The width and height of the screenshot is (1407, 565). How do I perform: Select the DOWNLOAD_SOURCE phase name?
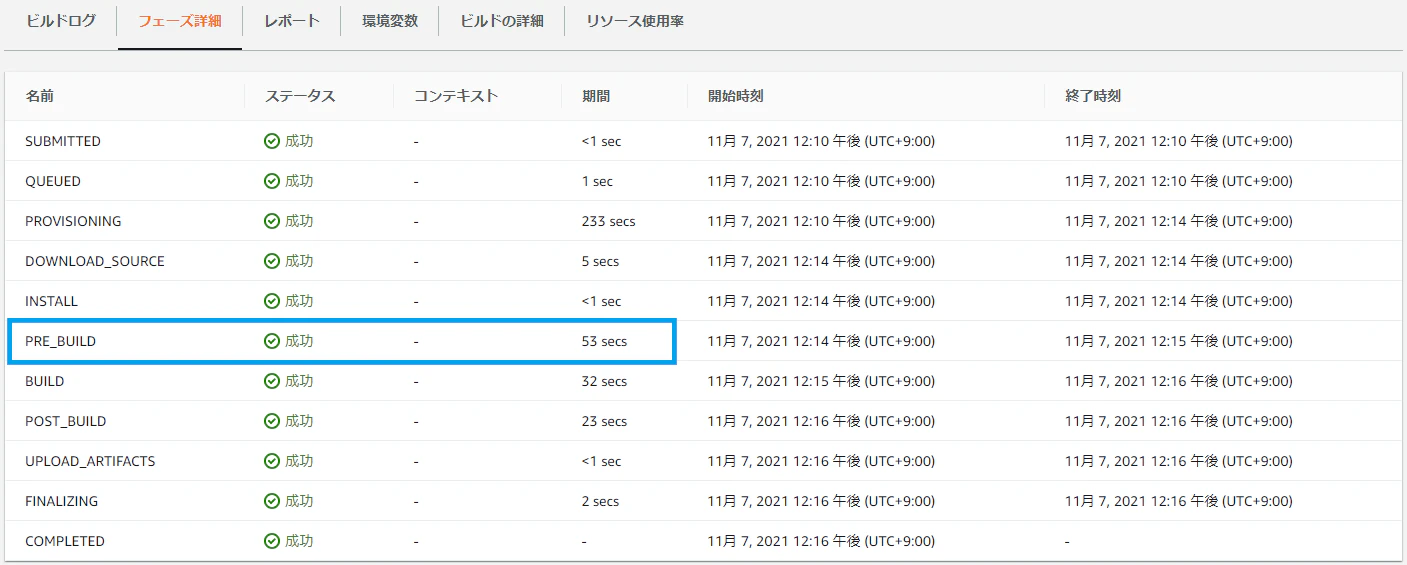tap(95, 261)
